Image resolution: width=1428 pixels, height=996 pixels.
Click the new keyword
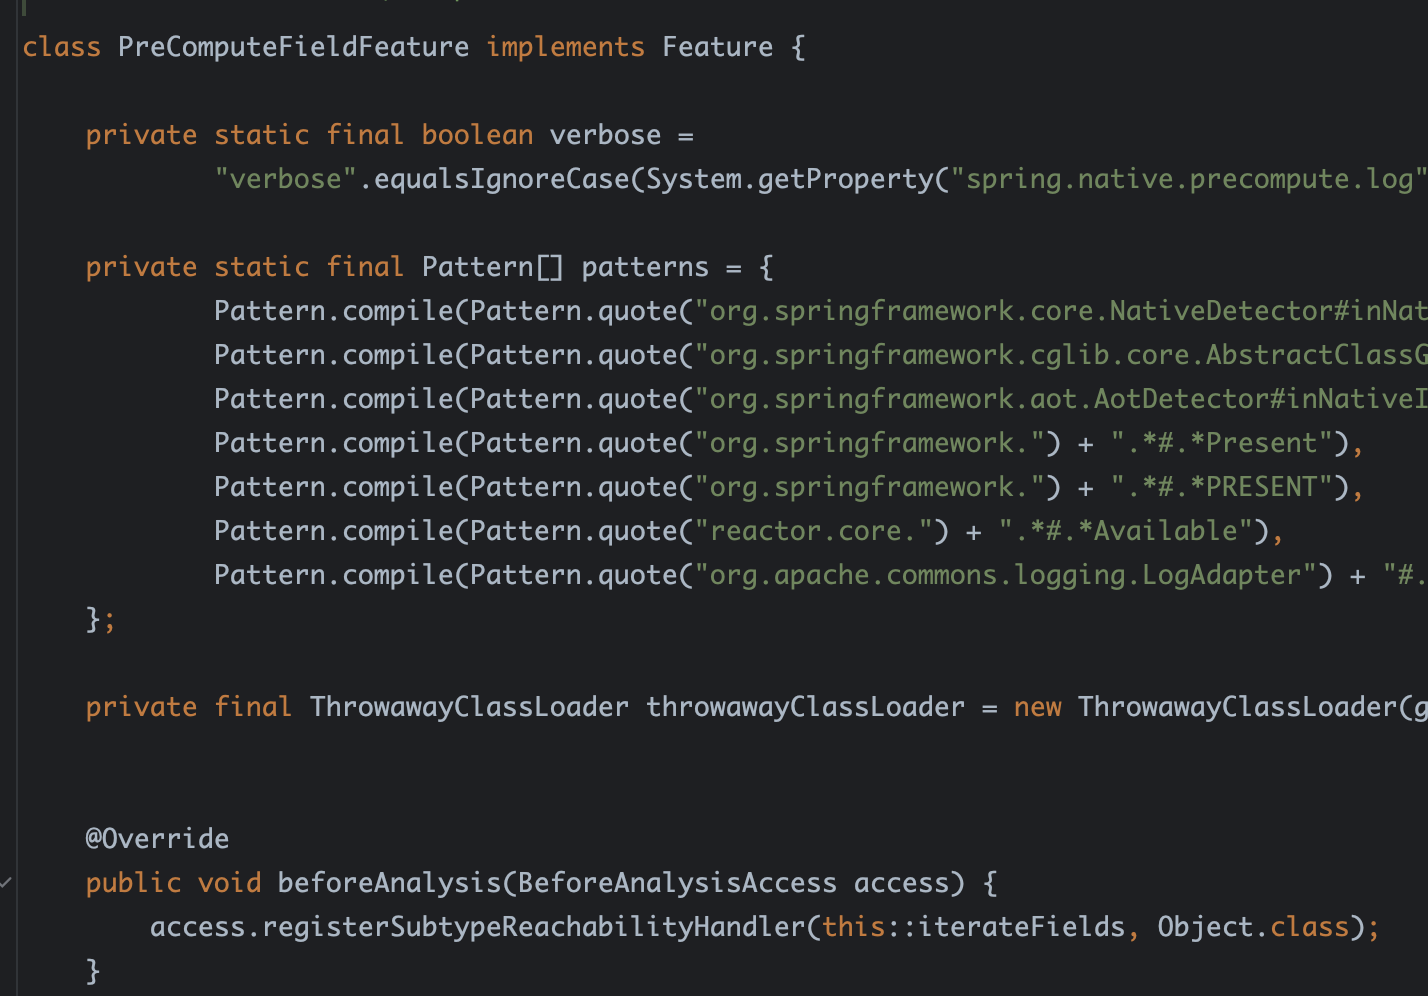click(1037, 707)
